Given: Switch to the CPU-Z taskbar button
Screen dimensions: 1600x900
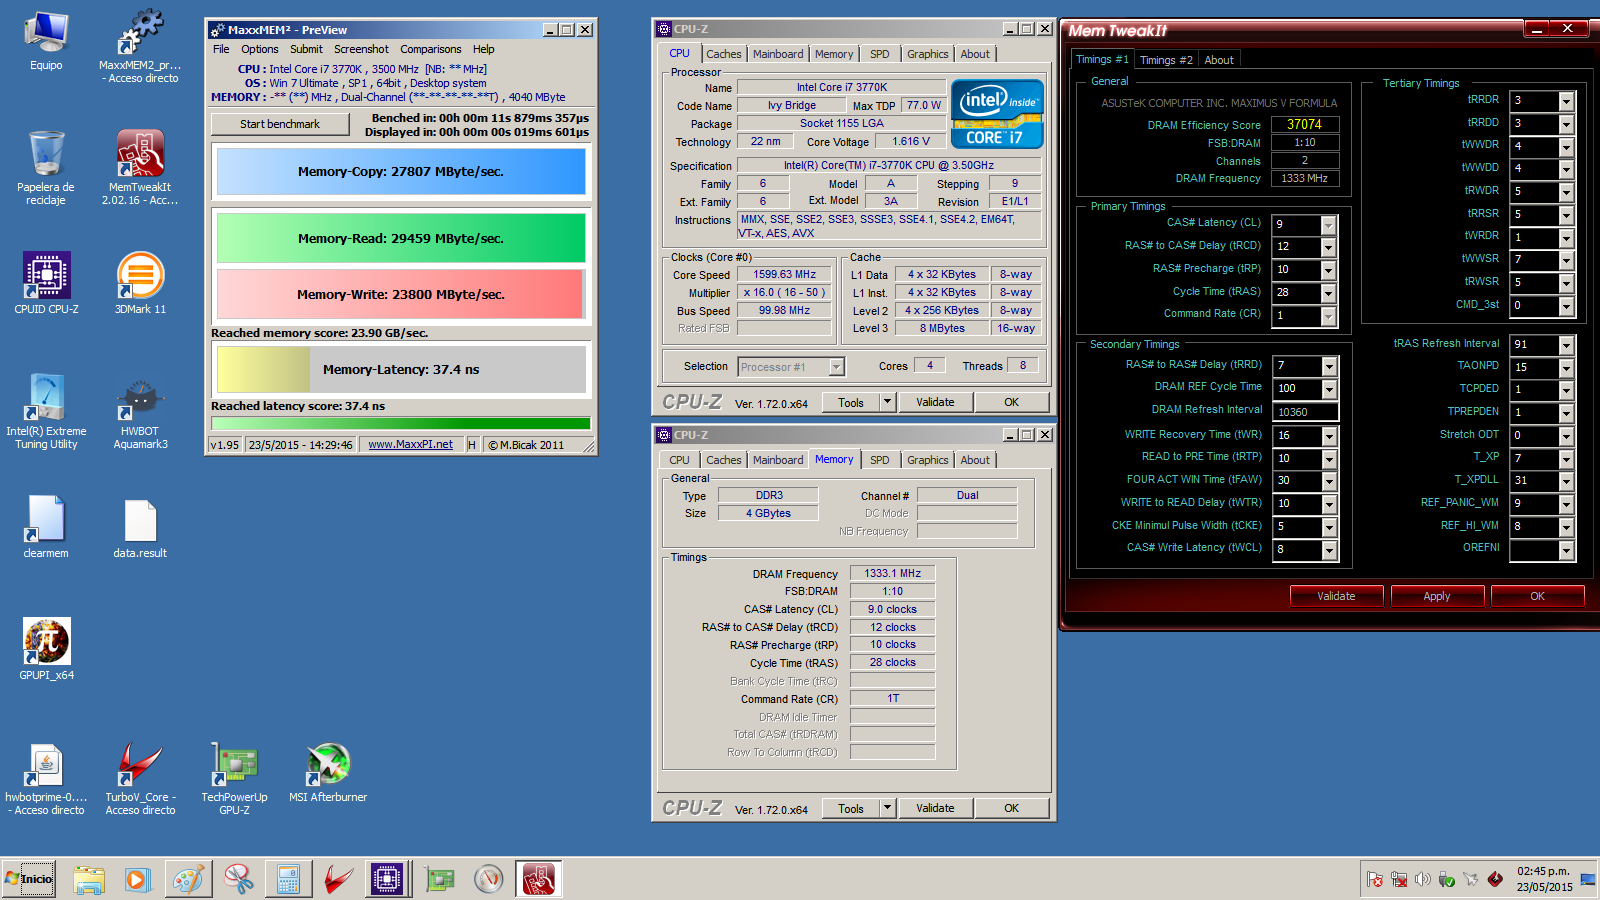Looking at the screenshot, I should [x=387, y=879].
